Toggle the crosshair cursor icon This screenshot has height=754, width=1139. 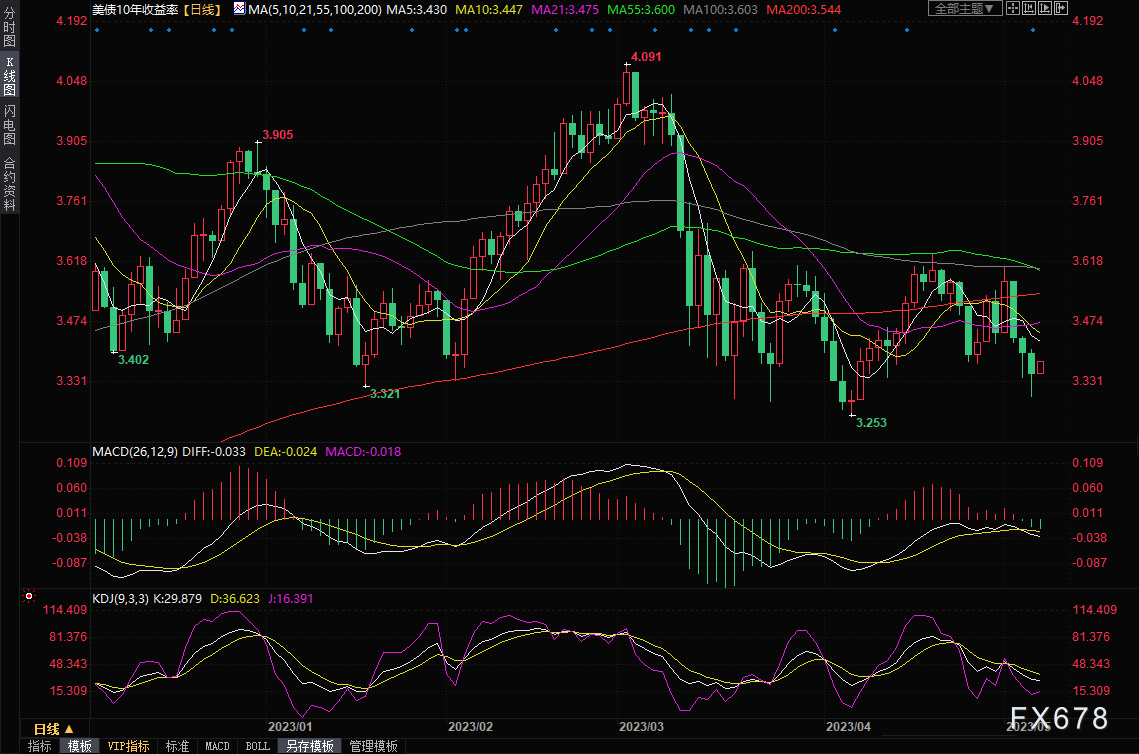(1013, 9)
